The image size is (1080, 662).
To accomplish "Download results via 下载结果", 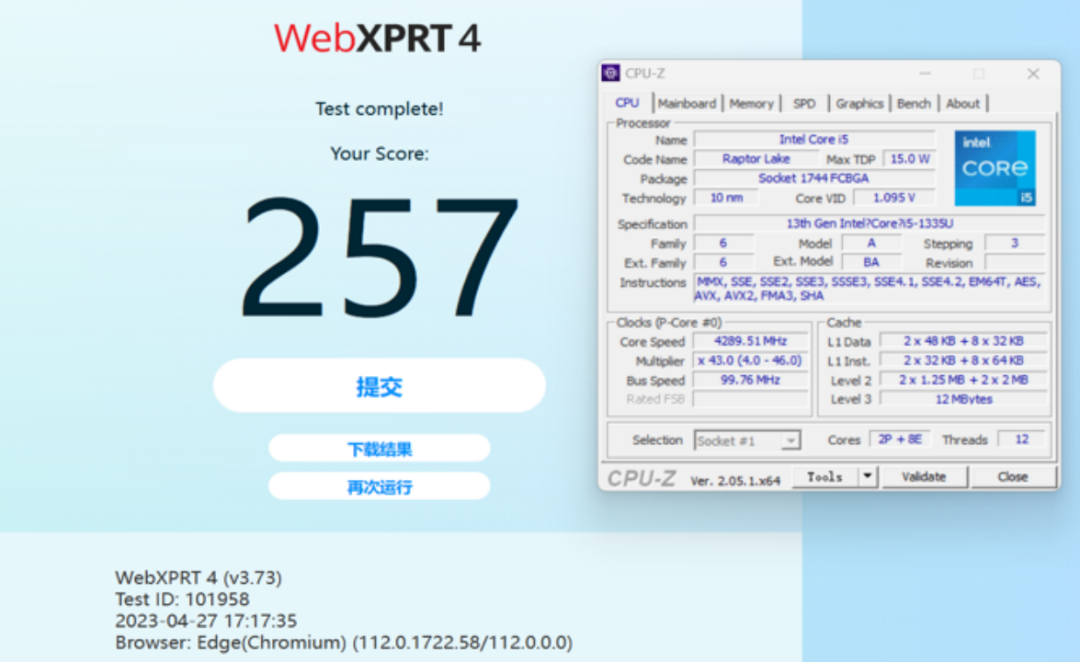I will (x=379, y=449).
